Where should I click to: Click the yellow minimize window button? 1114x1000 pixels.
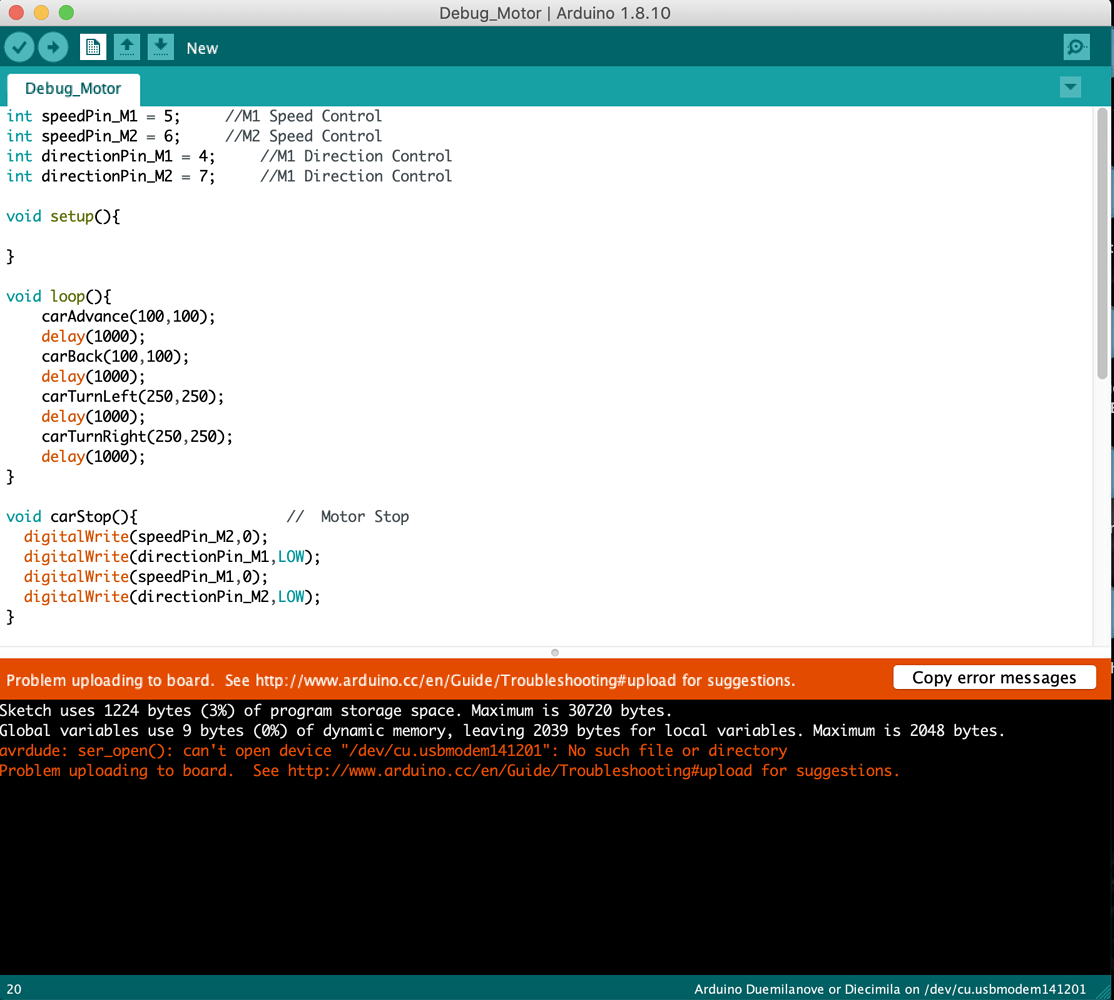click(41, 13)
